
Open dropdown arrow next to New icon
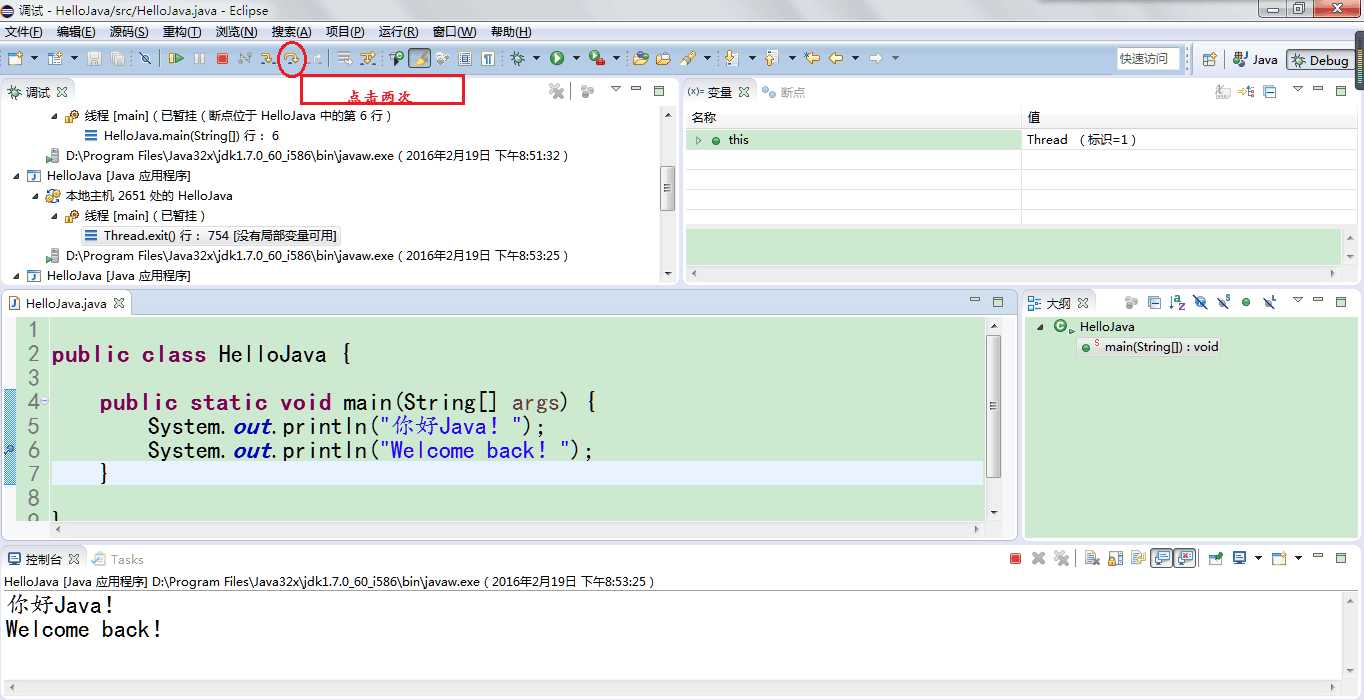[34, 59]
